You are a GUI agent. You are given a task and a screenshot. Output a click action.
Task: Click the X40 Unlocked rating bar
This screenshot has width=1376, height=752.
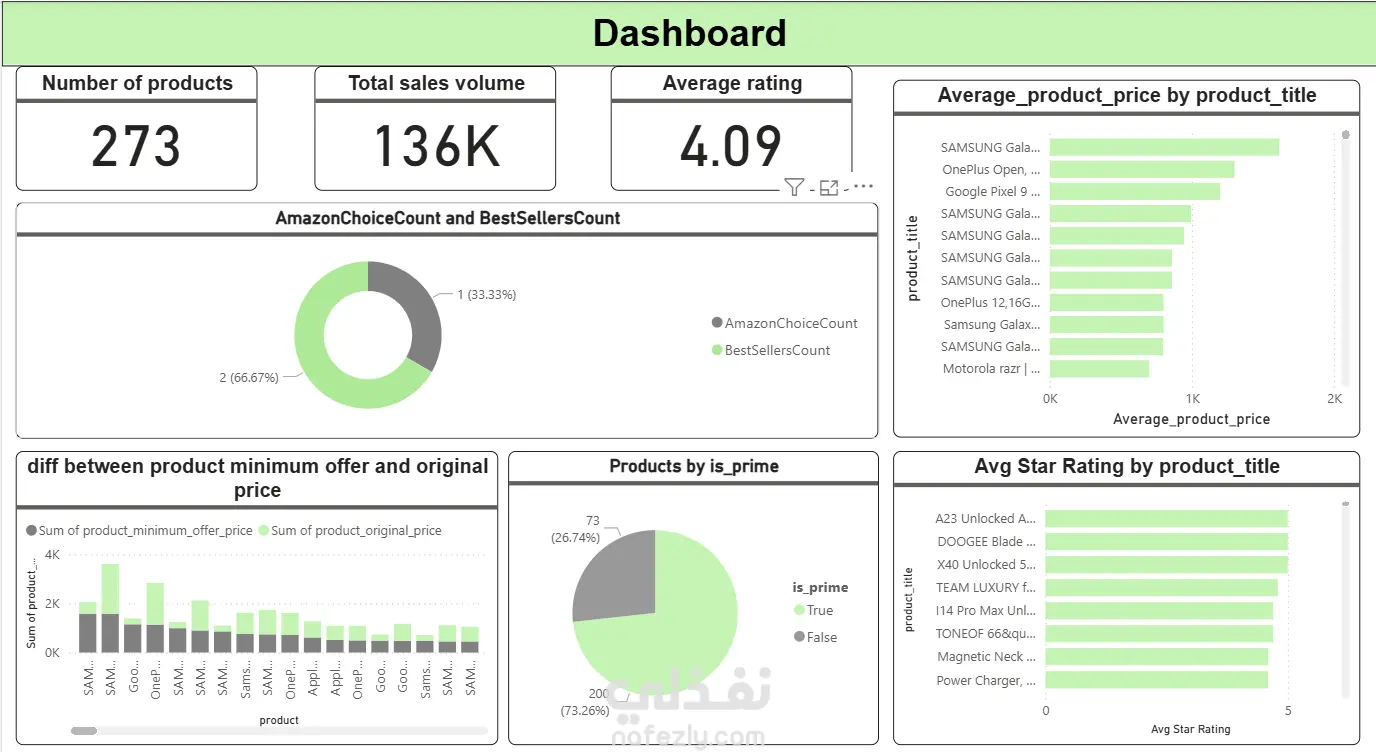pyautogui.click(x=1167, y=565)
